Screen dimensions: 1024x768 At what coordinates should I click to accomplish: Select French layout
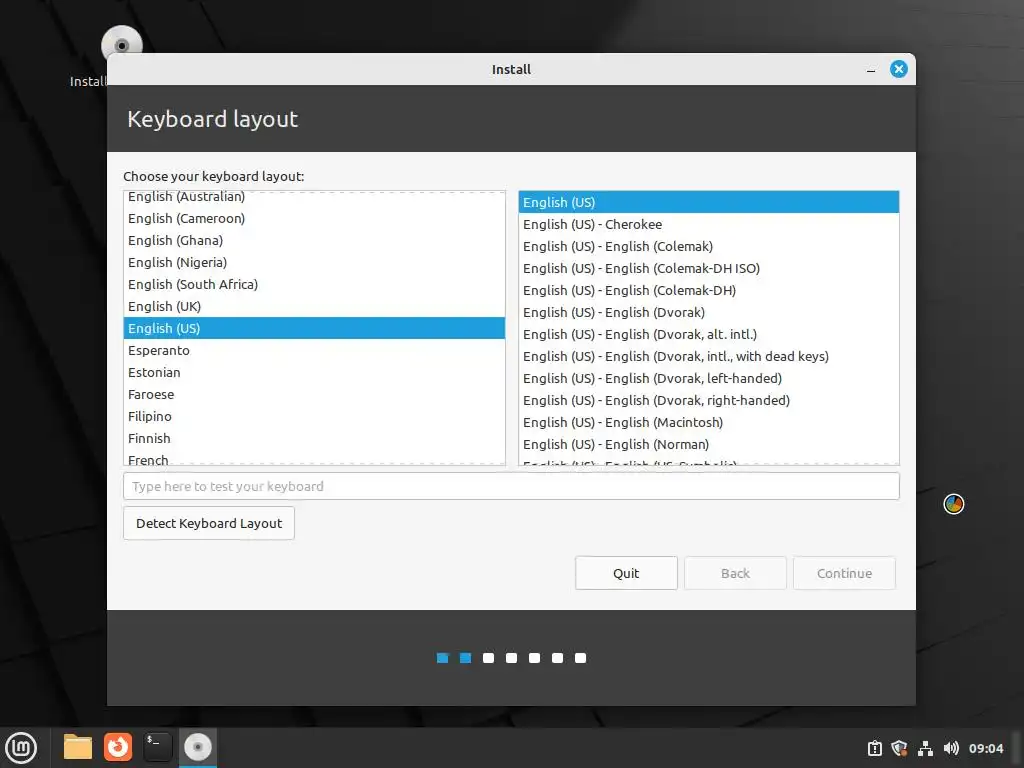click(x=314, y=458)
